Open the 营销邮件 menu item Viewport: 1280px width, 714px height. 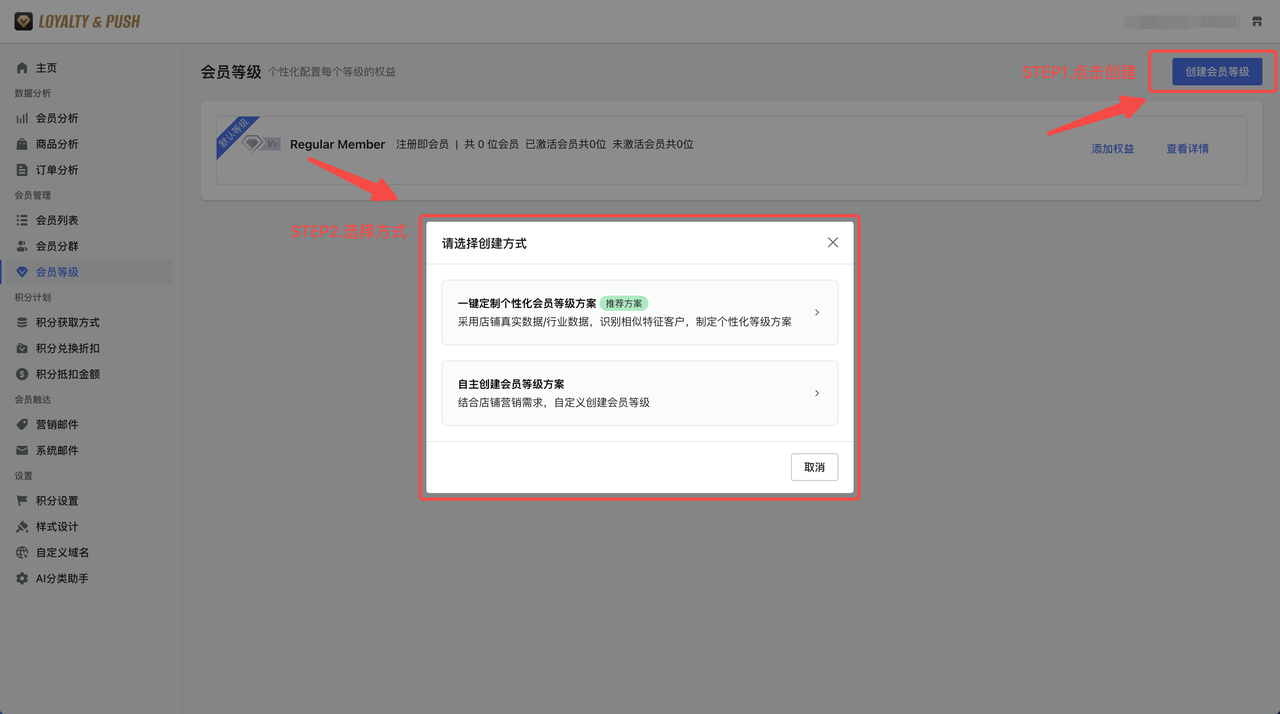[57, 425]
